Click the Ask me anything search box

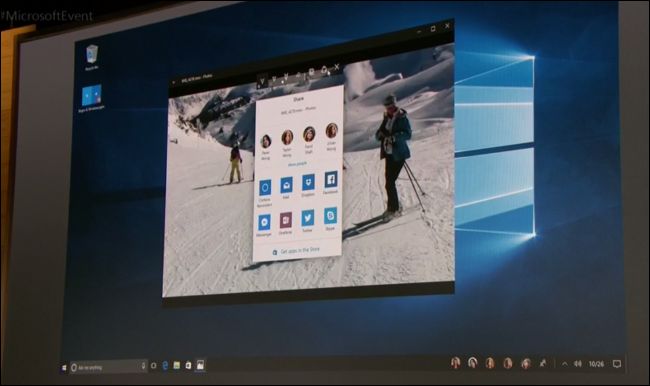108,367
